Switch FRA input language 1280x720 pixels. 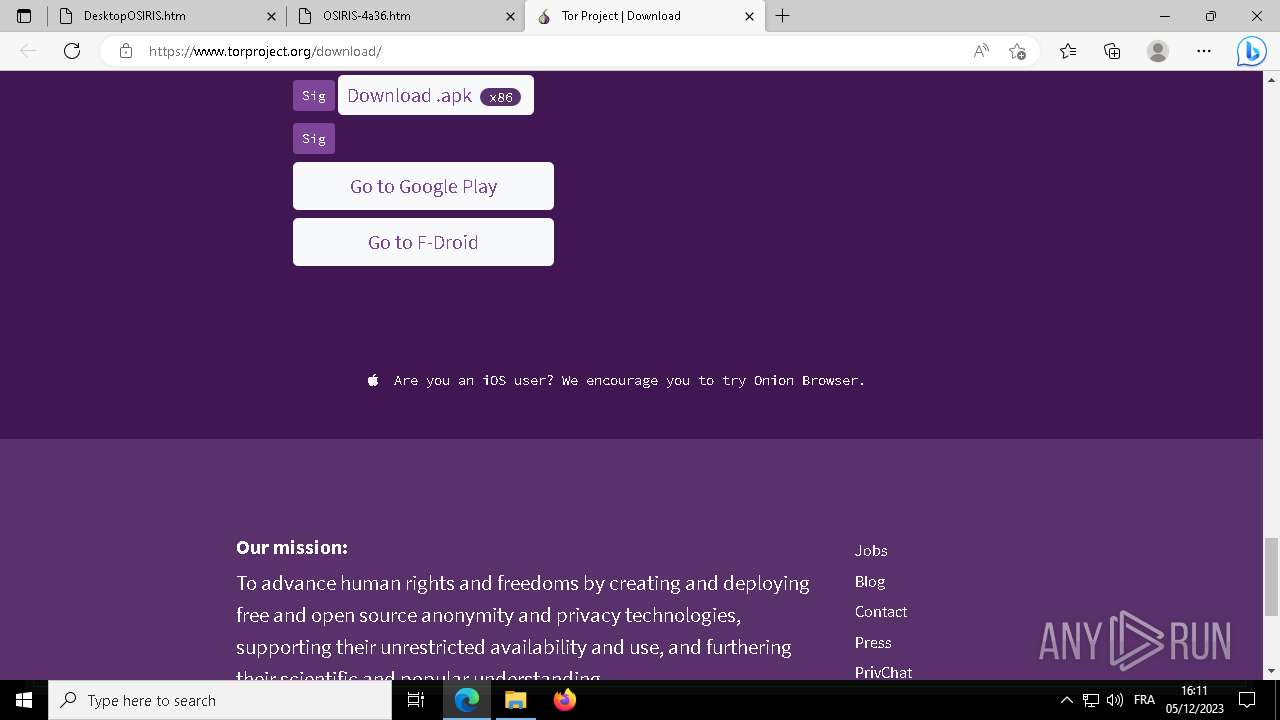[x=1144, y=700]
